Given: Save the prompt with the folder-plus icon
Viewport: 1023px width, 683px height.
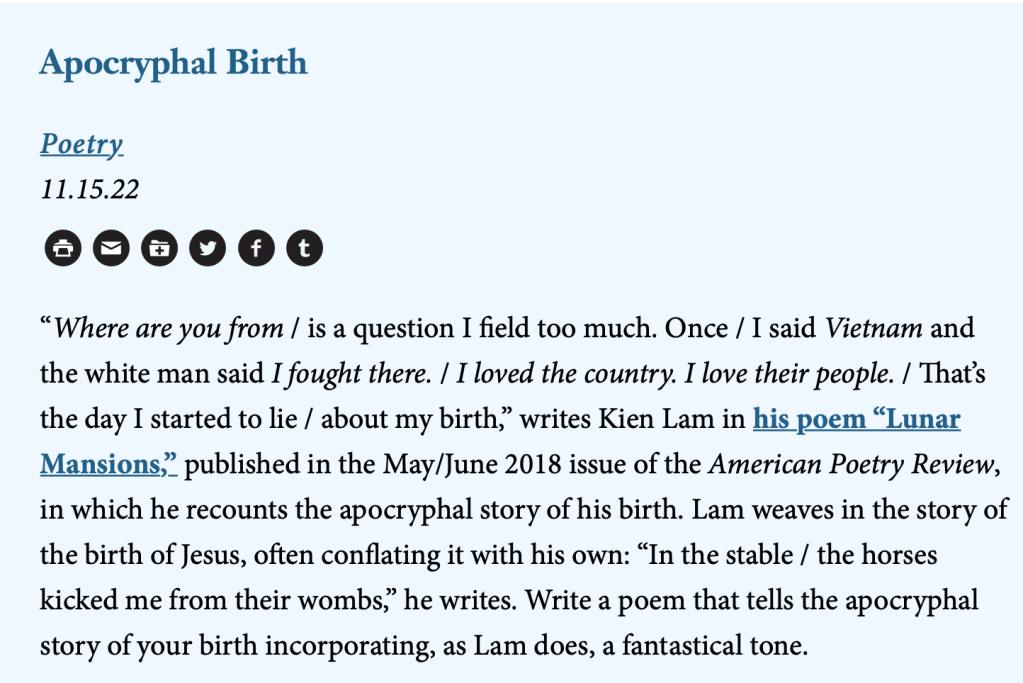Looking at the screenshot, I should tap(159, 248).
